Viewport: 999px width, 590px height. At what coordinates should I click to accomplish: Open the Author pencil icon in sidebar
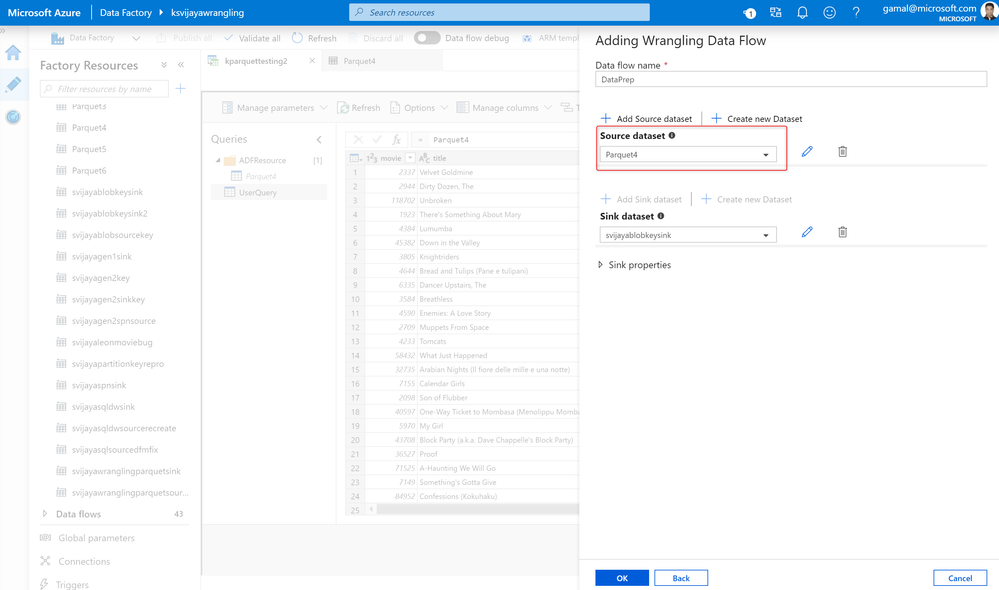coord(13,84)
